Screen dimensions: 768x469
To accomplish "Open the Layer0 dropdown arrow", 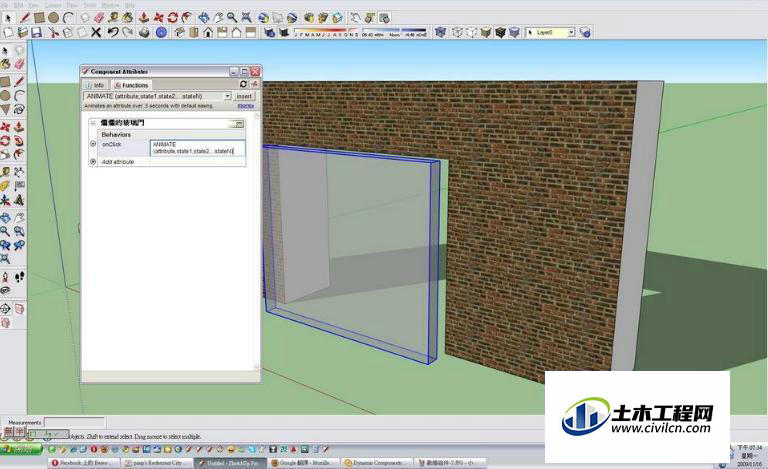I will (571, 32).
